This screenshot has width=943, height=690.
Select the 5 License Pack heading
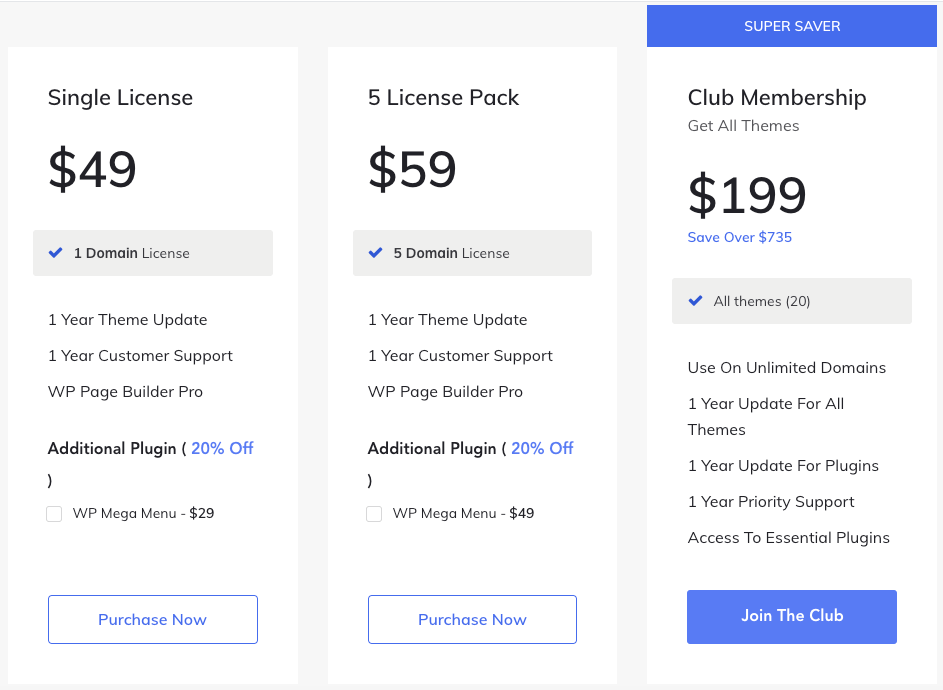(x=443, y=98)
